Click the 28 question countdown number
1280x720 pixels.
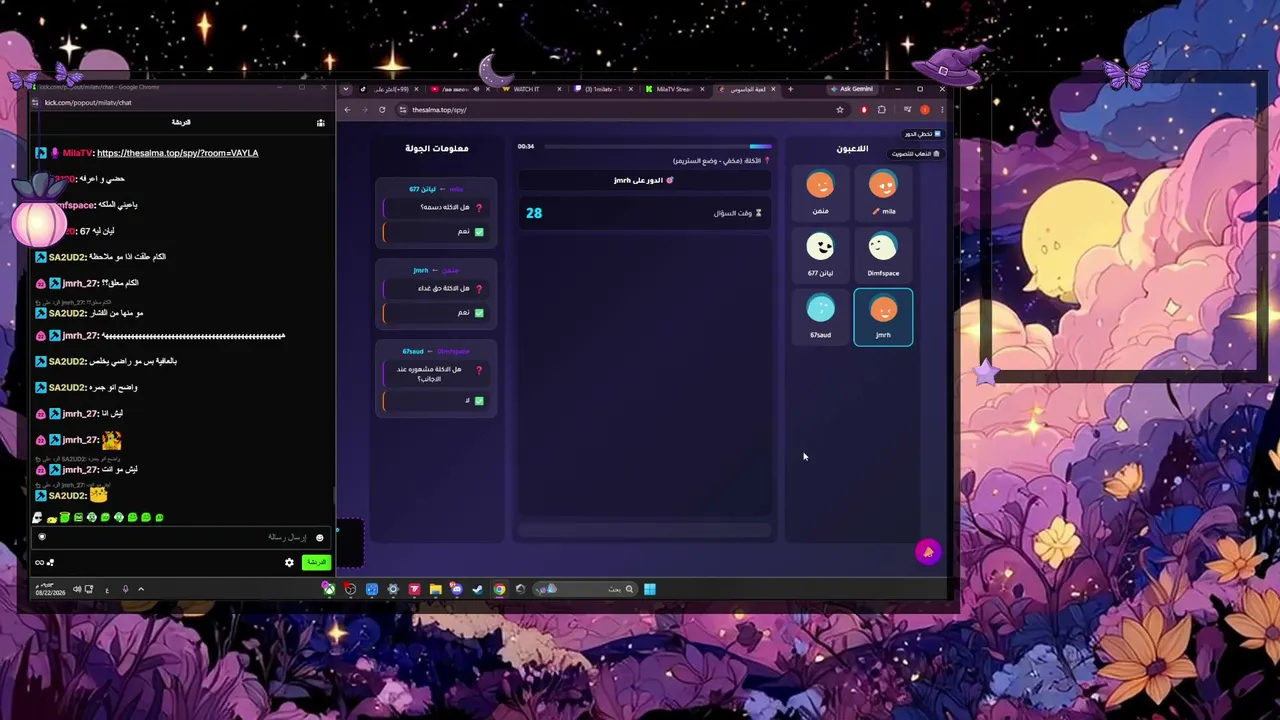coord(534,213)
